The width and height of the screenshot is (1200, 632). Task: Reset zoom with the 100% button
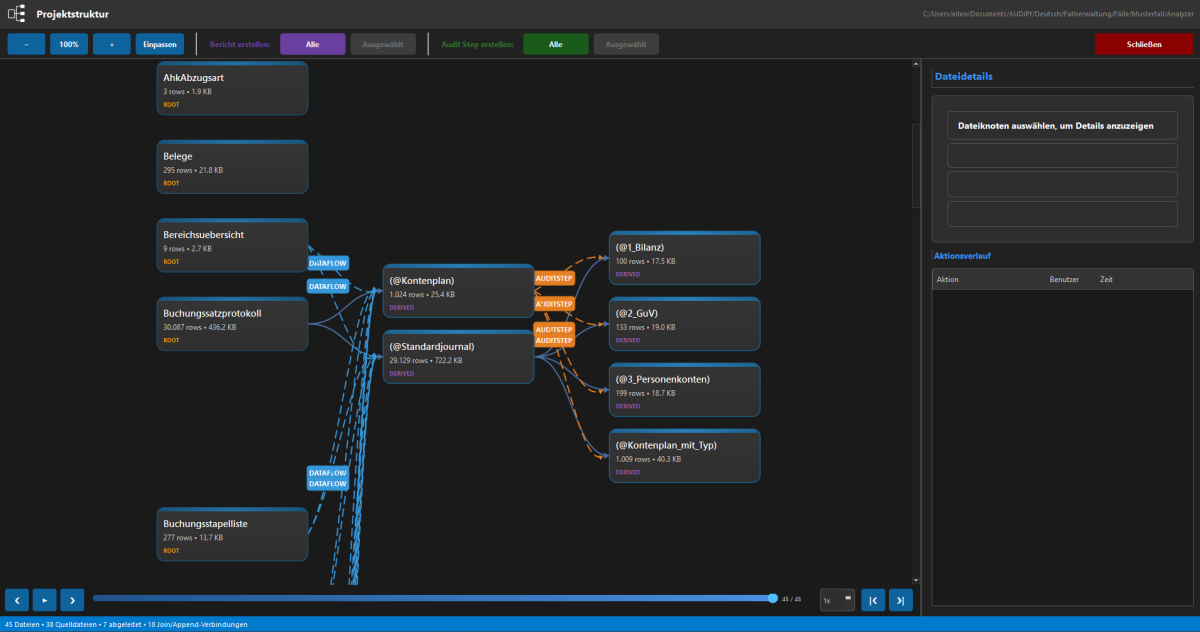click(69, 44)
